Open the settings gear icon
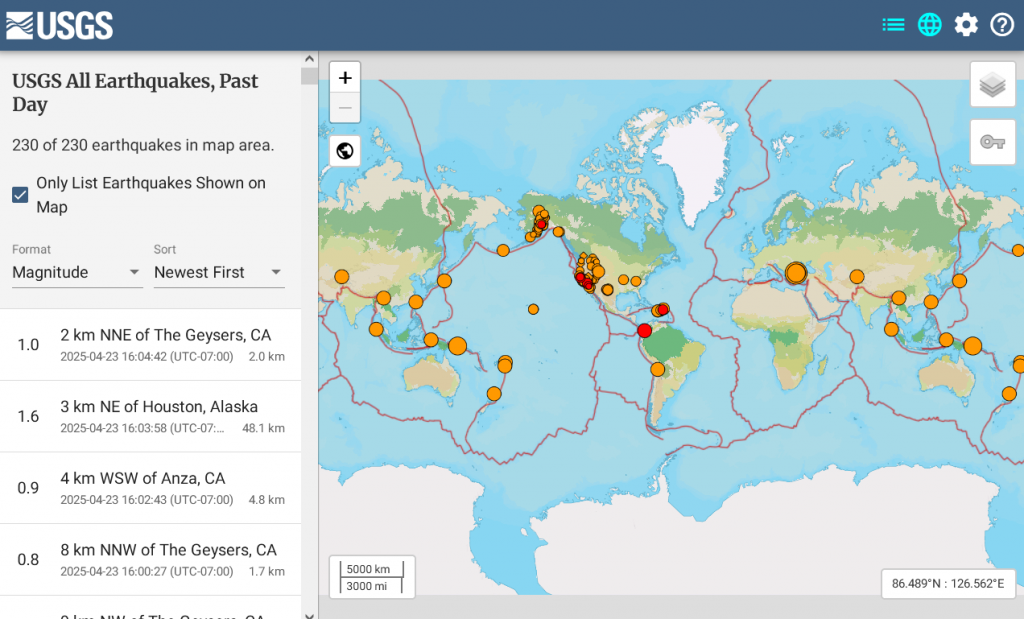 point(966,25)
